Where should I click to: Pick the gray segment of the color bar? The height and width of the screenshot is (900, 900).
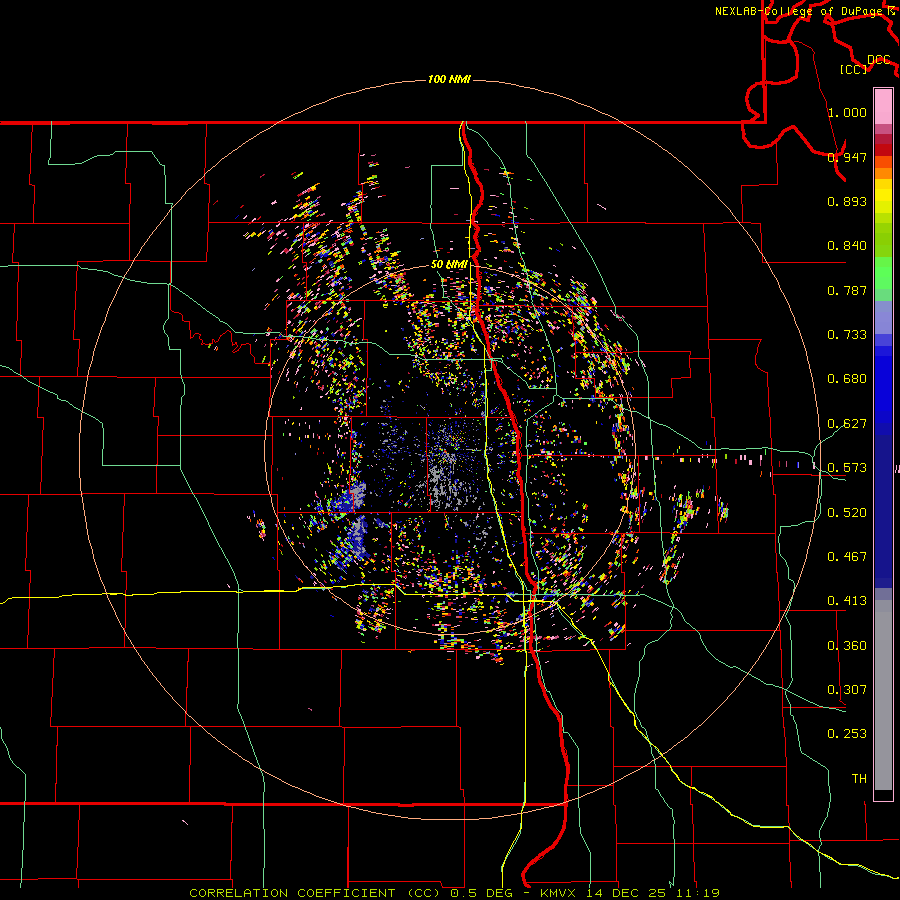[883, 695]
